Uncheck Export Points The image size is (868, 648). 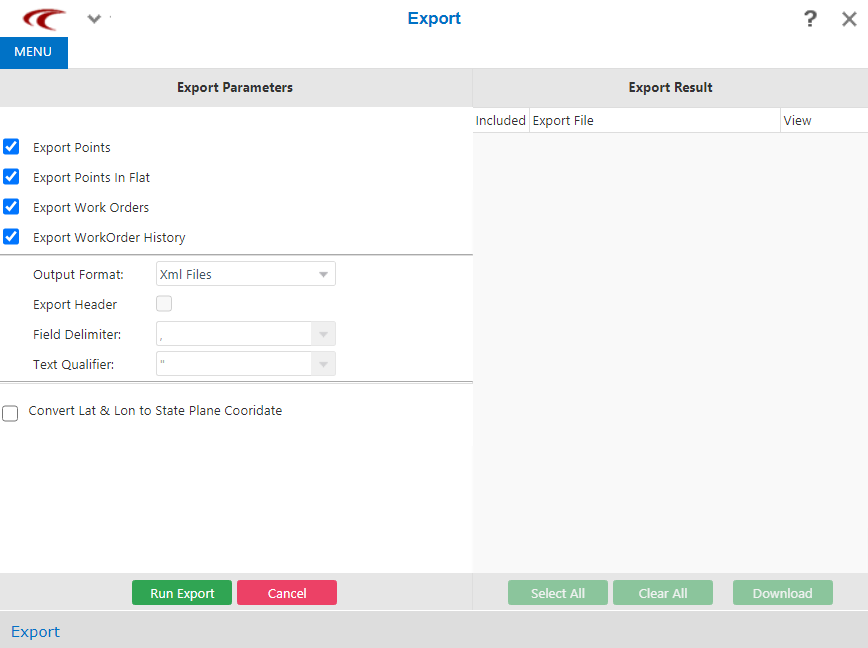pyautogui.click(x=11, y=146)
